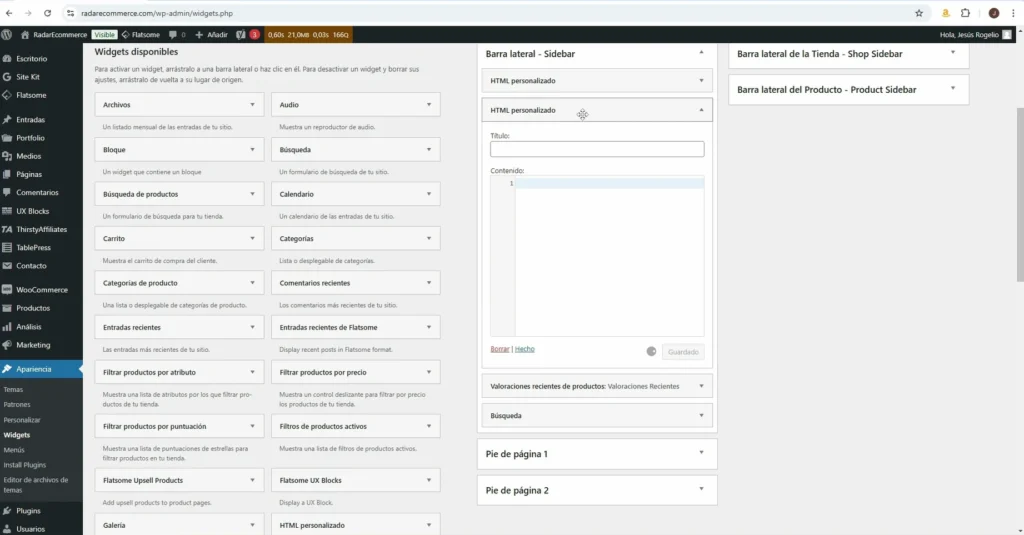
Task: Open ThirstyAffiliates menu
Action: 41,229
